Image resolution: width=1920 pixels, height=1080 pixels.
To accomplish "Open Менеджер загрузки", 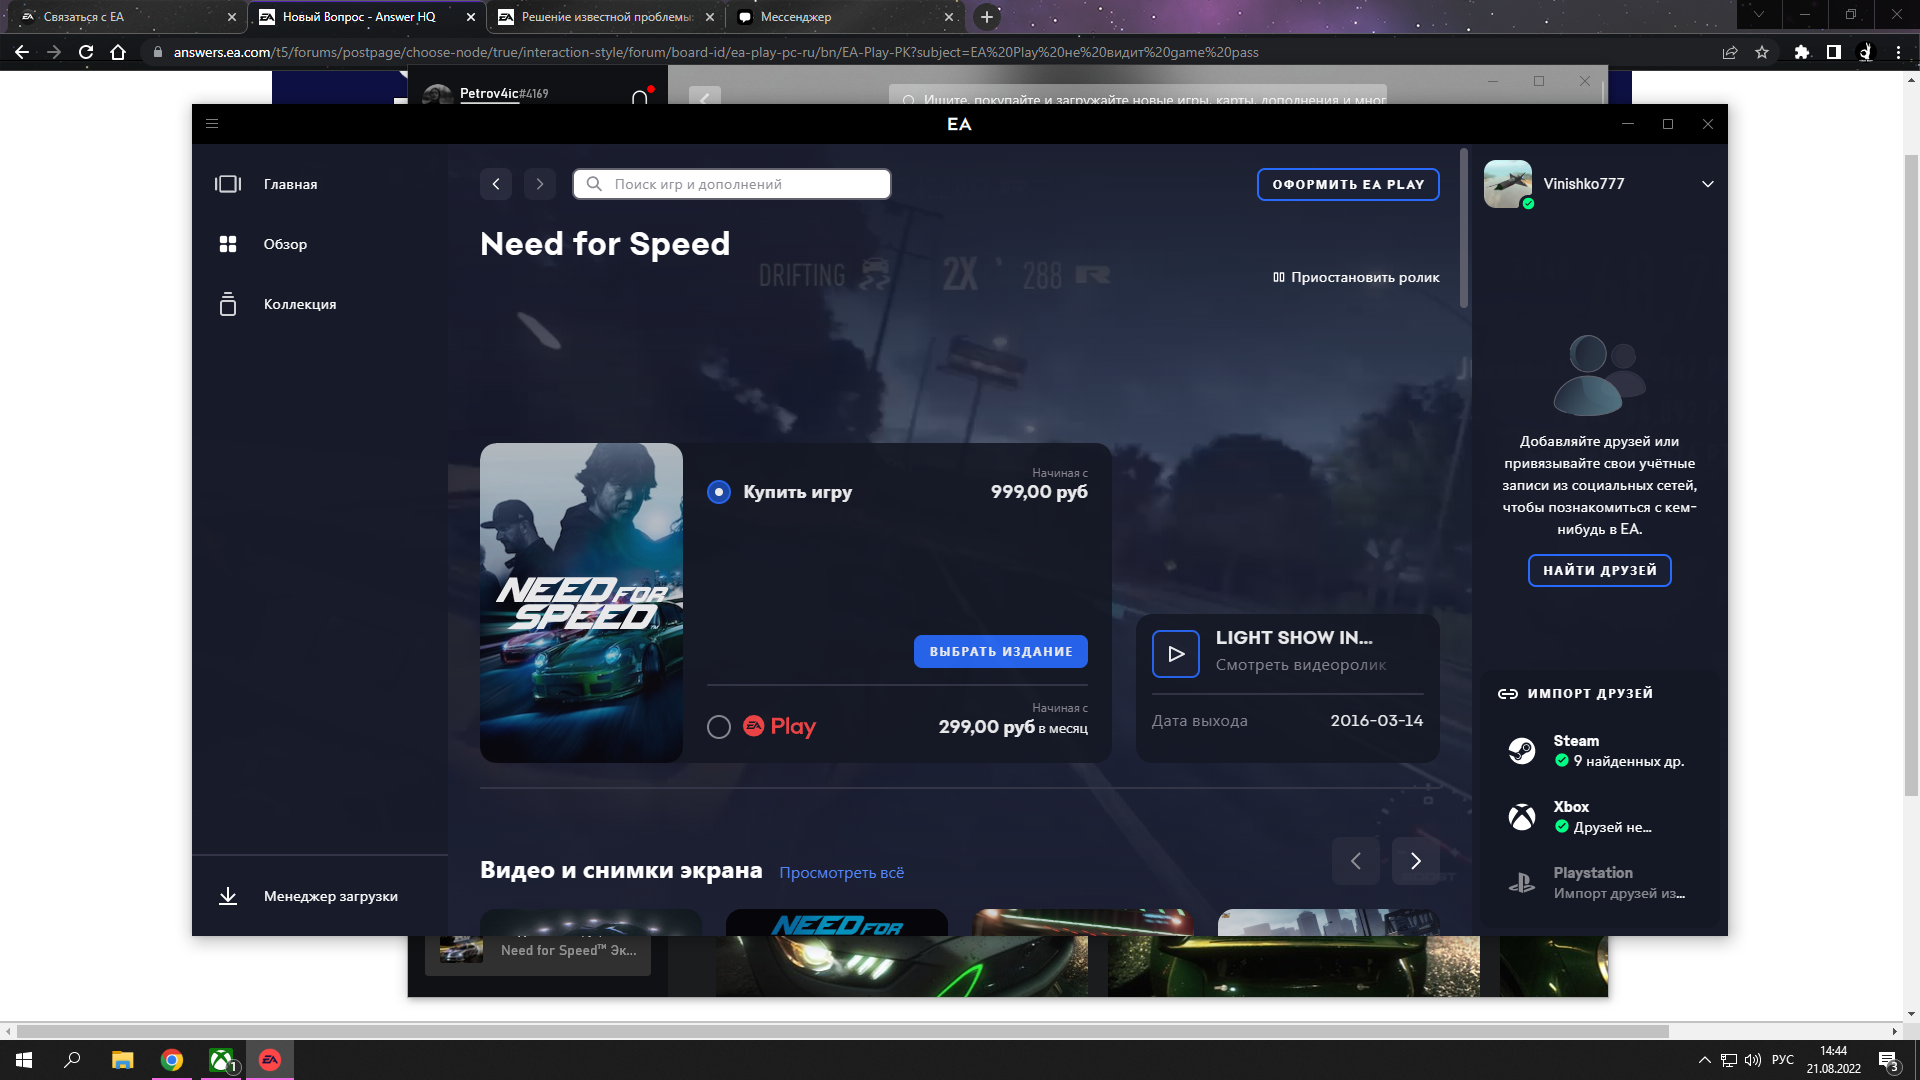I will [x=330, y=896].
